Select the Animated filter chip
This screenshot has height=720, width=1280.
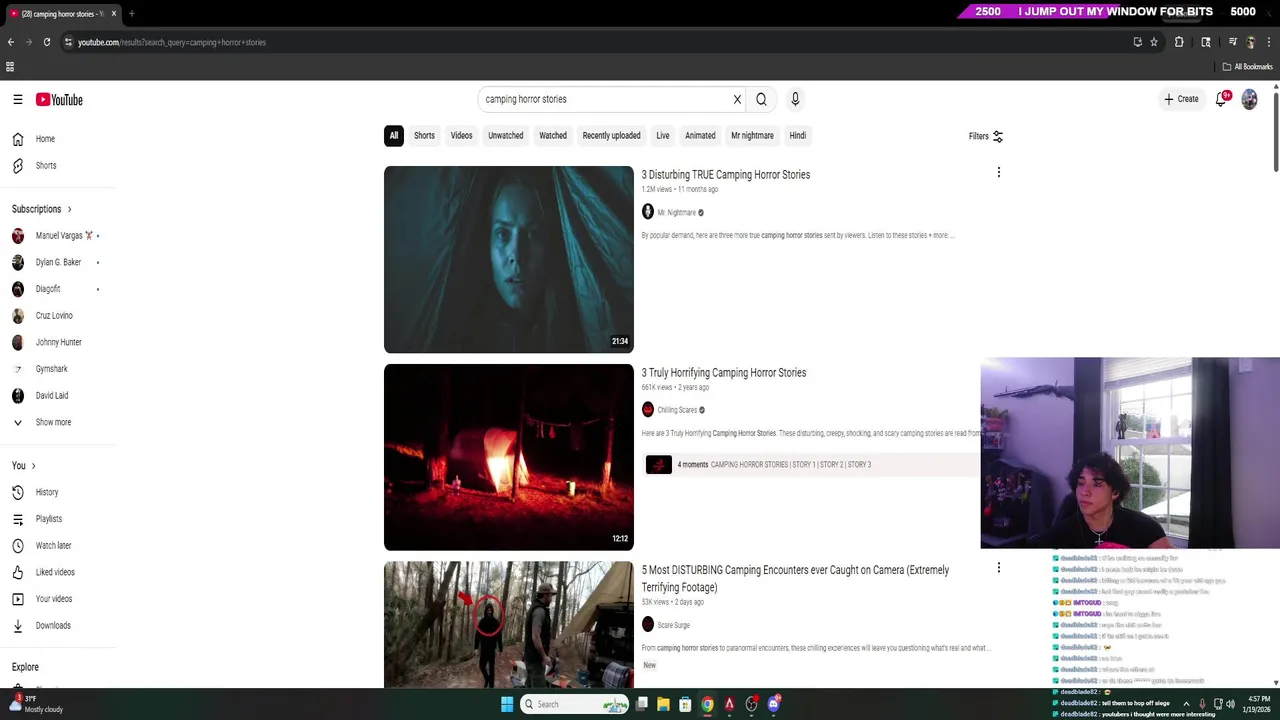[700, 136]
